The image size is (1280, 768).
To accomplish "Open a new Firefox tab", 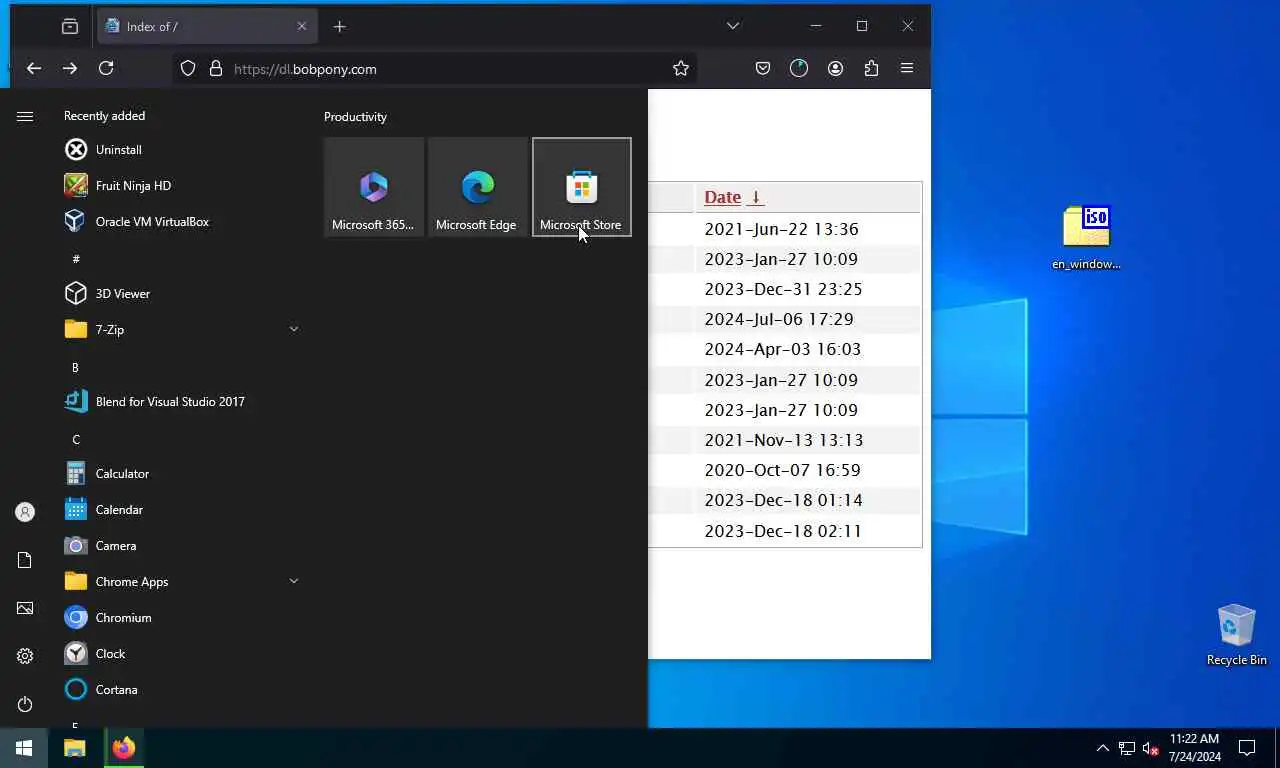I will click(x=339, y=26).
